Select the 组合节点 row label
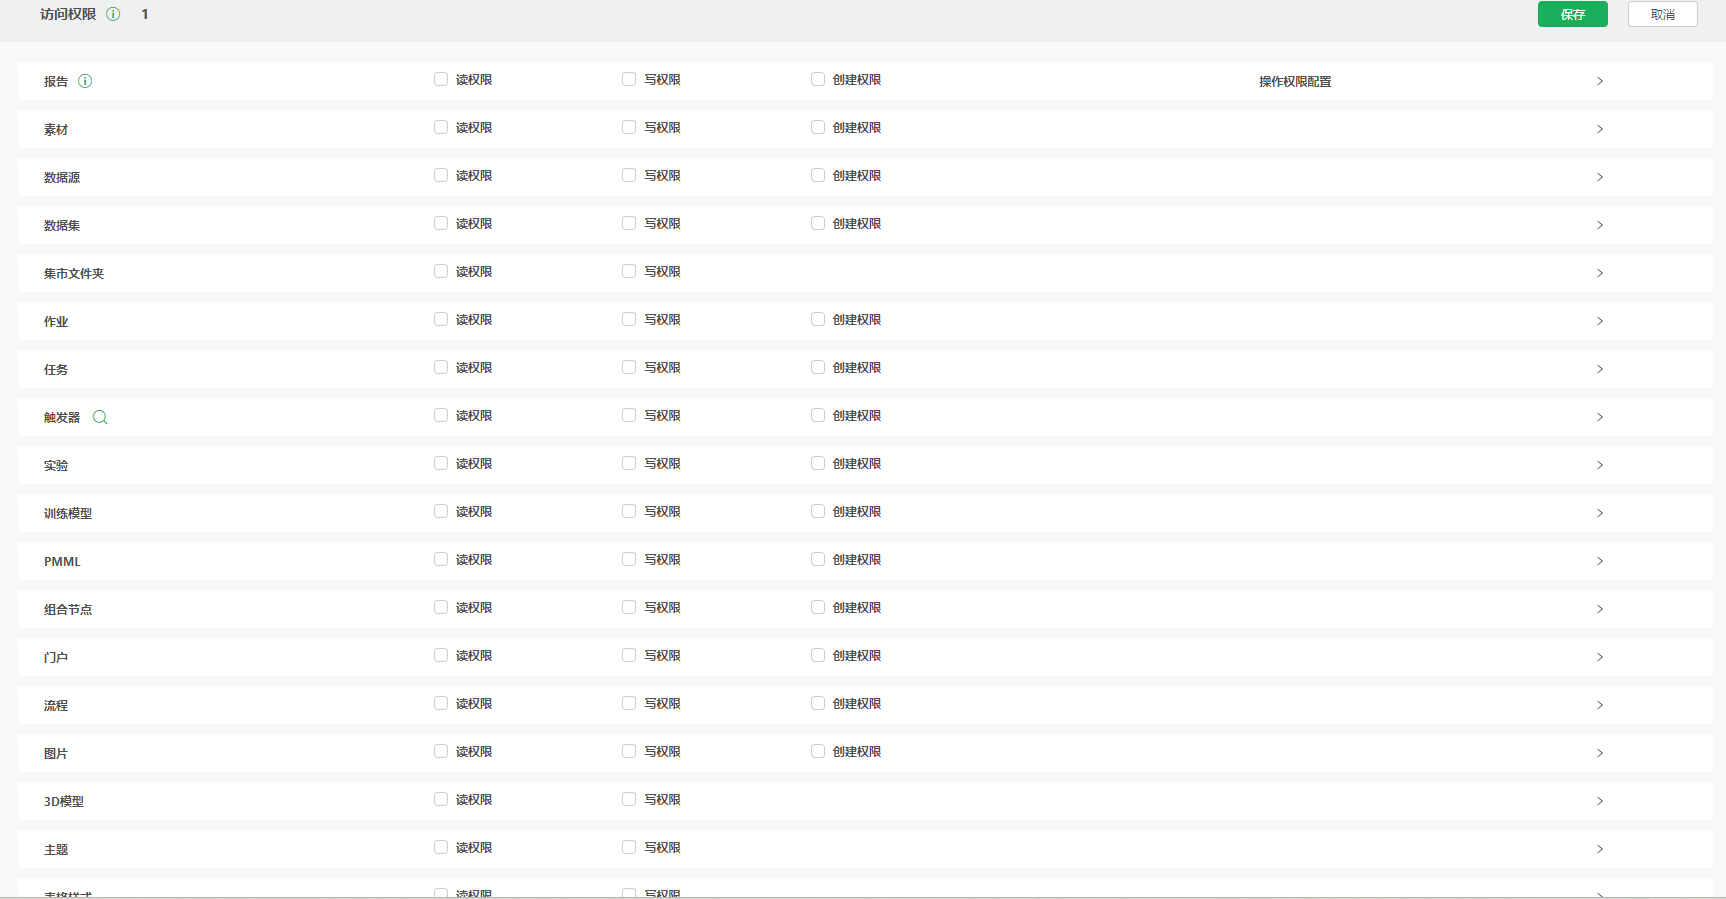The image size is (1726, 899). click(68, 609)
